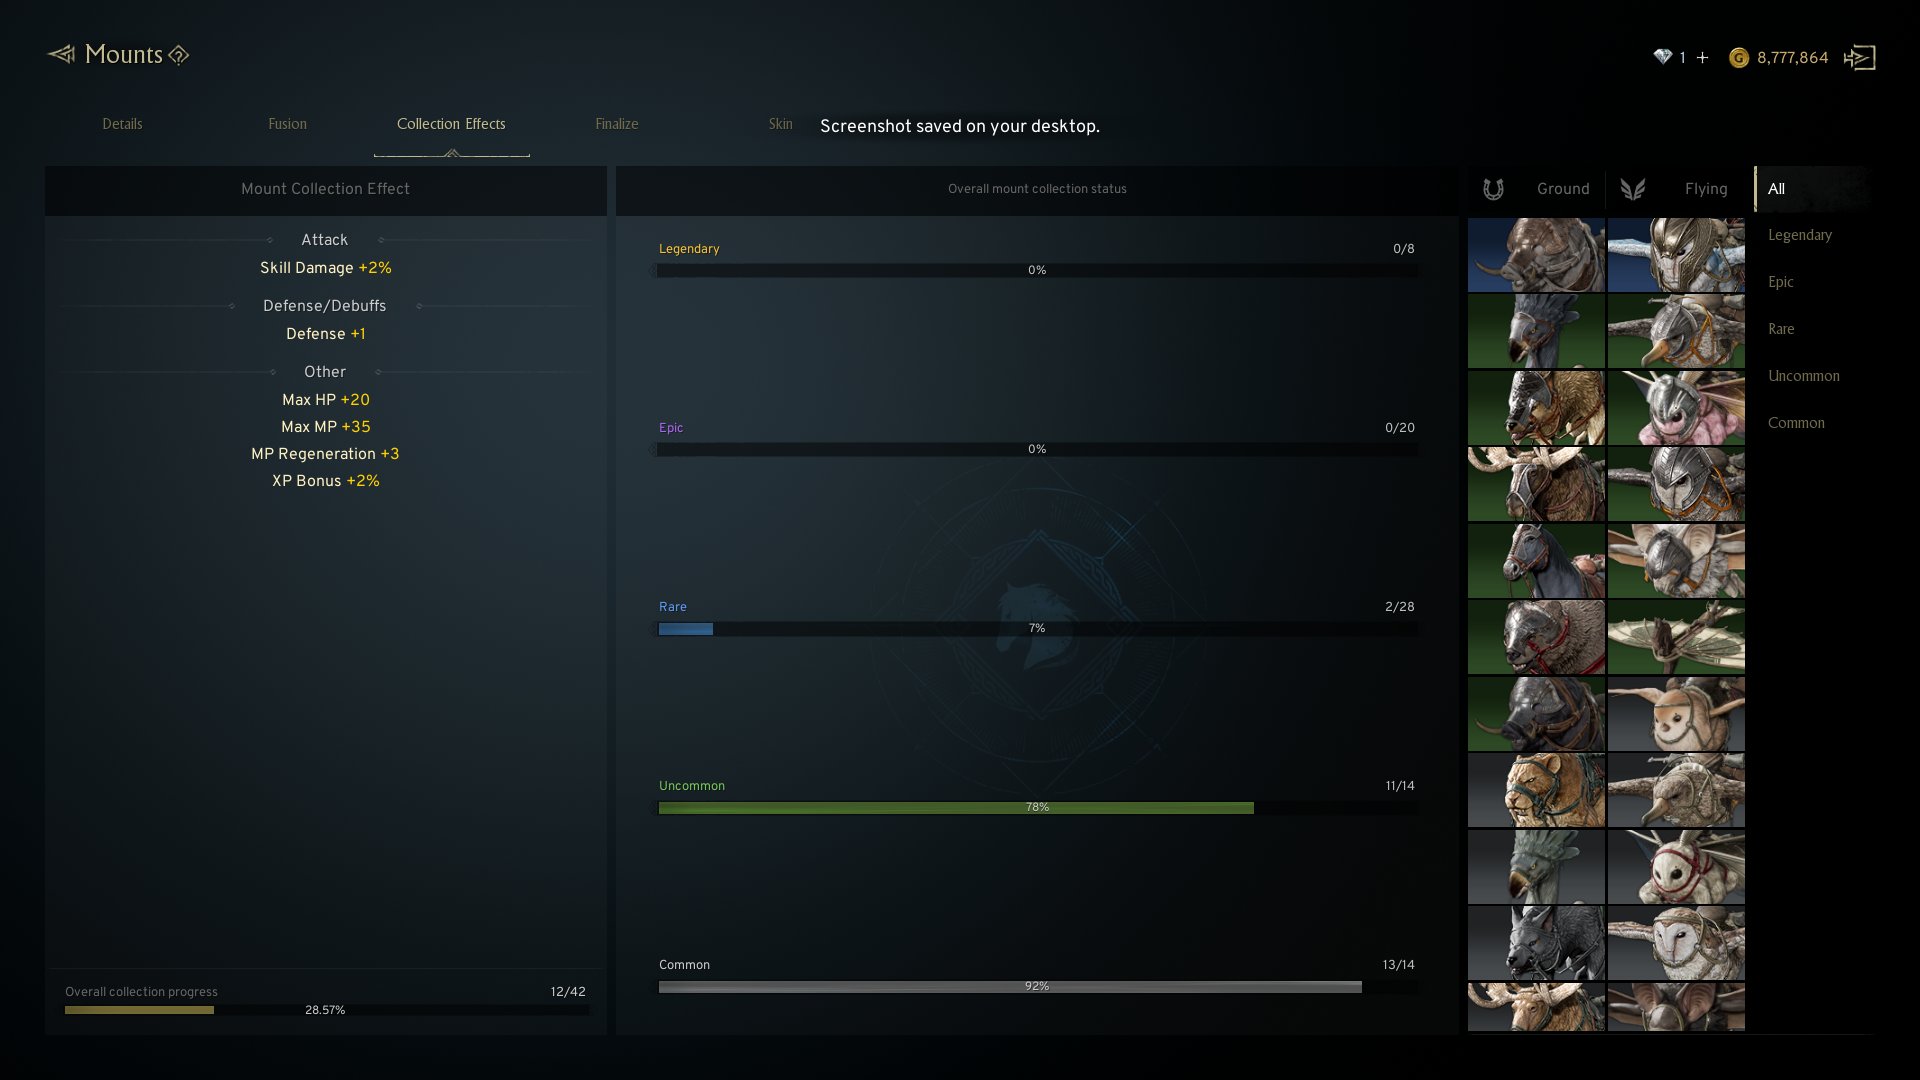Select the dark armored boar on green

coord(1536,714)
